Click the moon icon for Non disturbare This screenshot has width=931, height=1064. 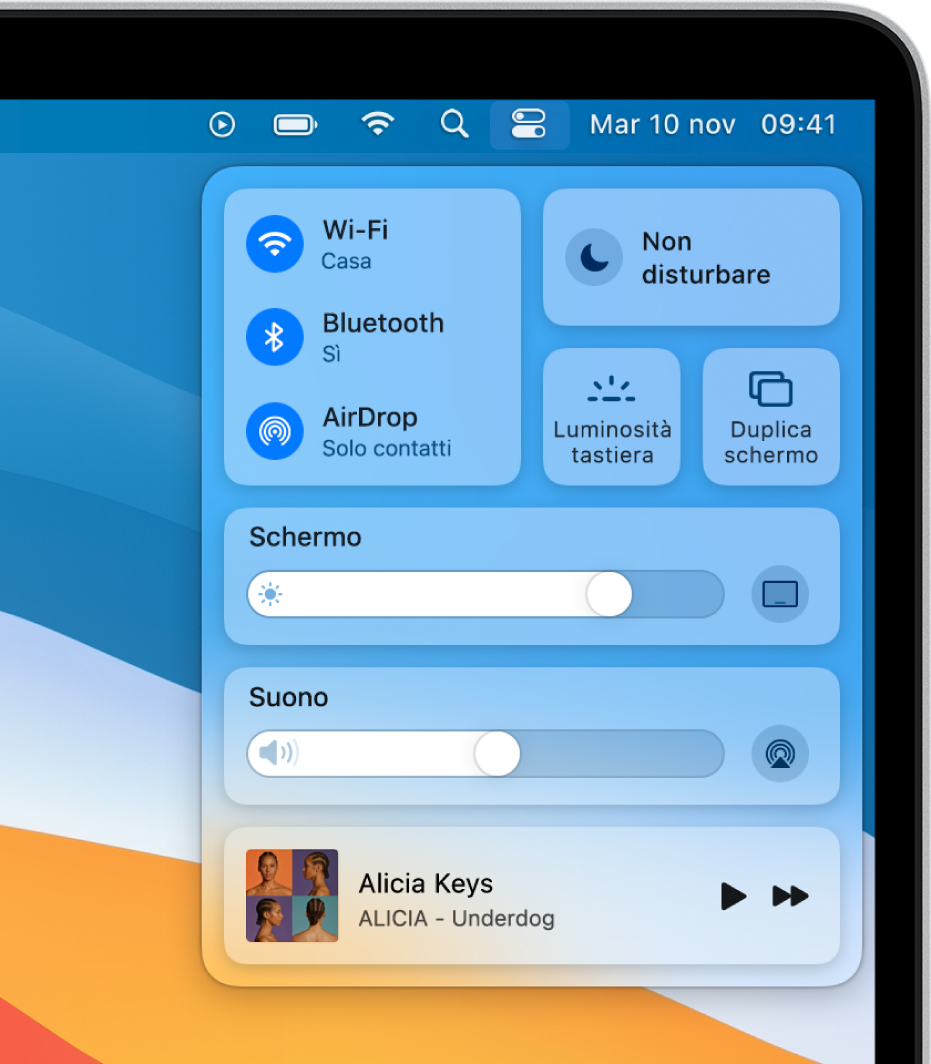click(594, 257)
